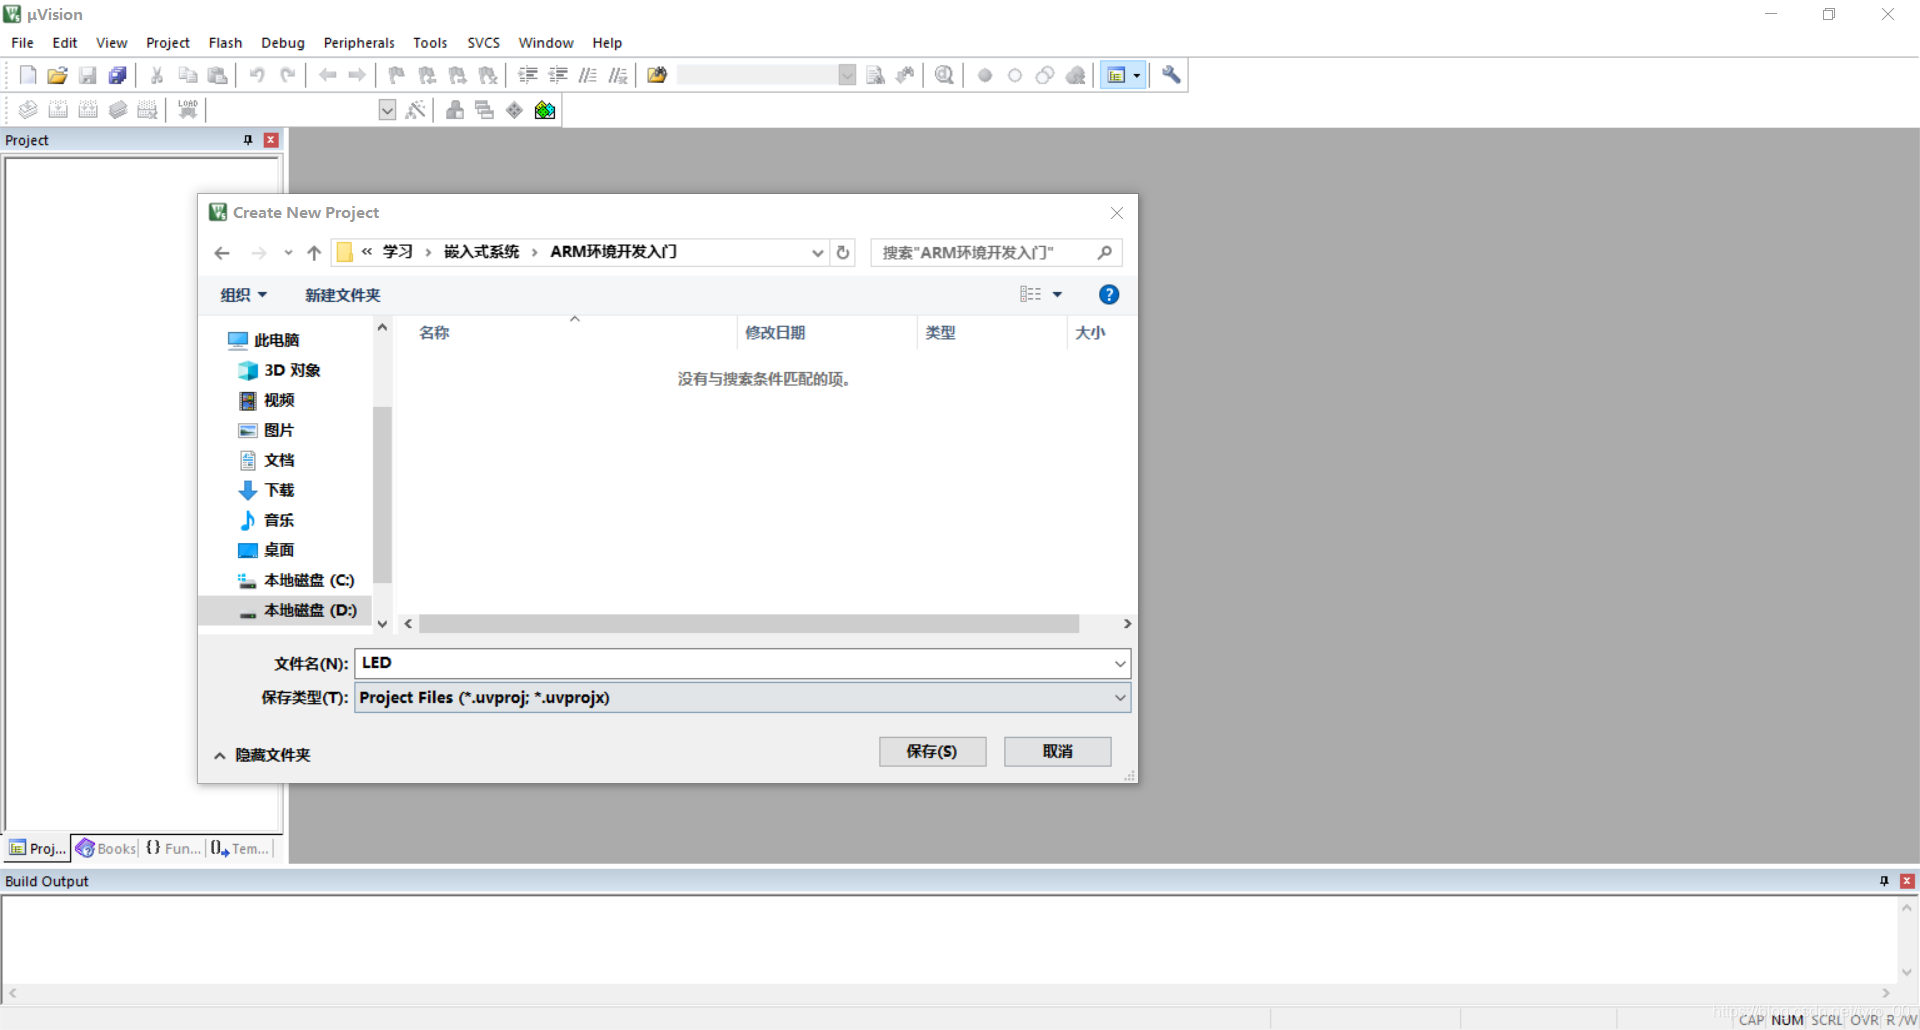Click the Save All icon
Viewport: 1920px width, 1030px height.
click(118, 75)
